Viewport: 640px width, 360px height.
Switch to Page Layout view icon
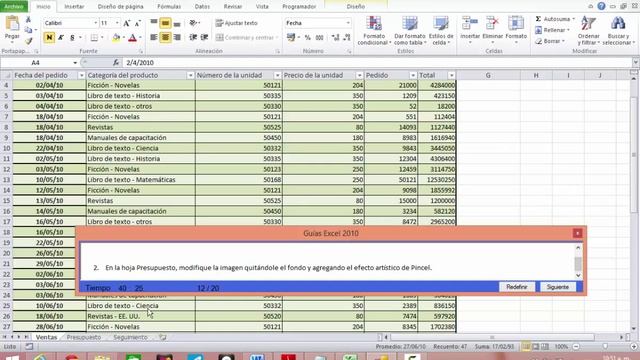click(536, 347)
